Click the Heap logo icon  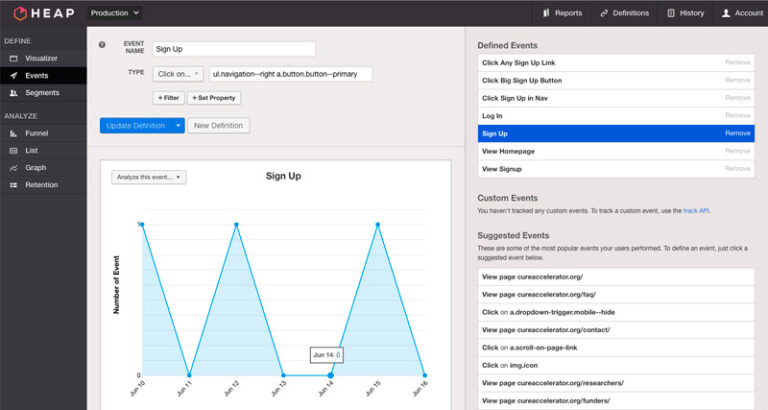click(20, 13)
